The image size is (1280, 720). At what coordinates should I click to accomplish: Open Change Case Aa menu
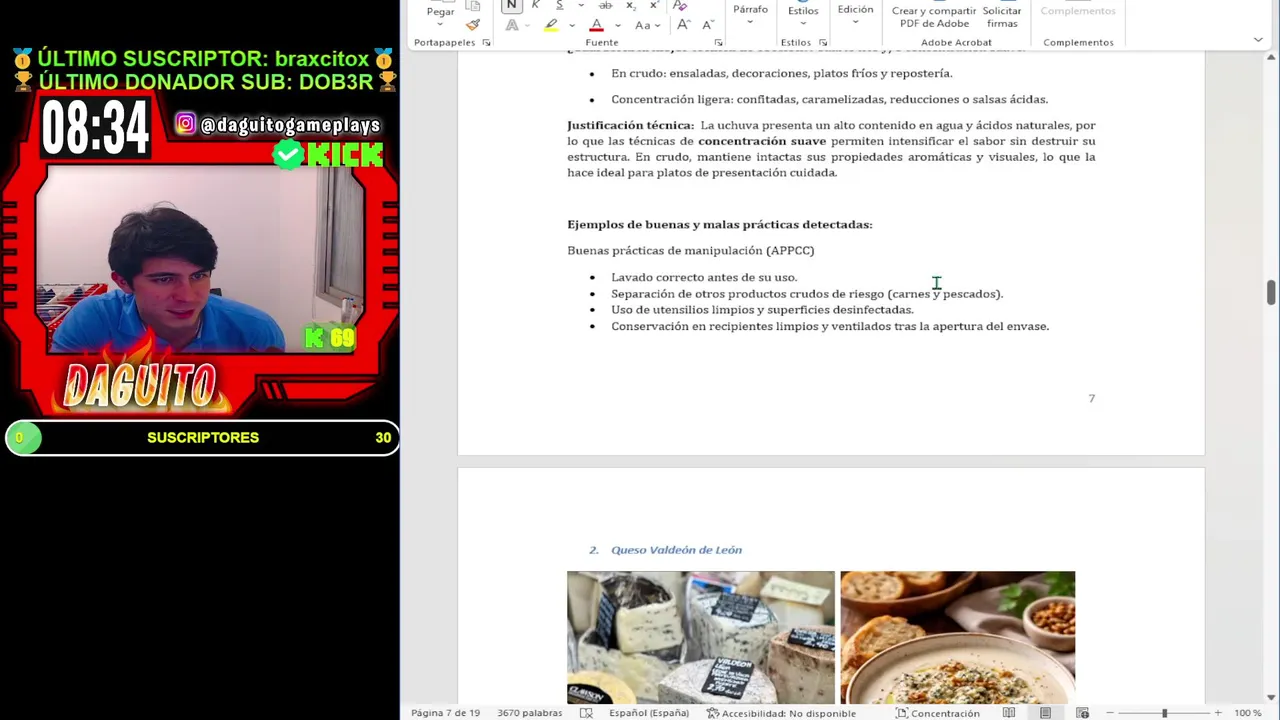pyautogui.click(x=646, y=25)
